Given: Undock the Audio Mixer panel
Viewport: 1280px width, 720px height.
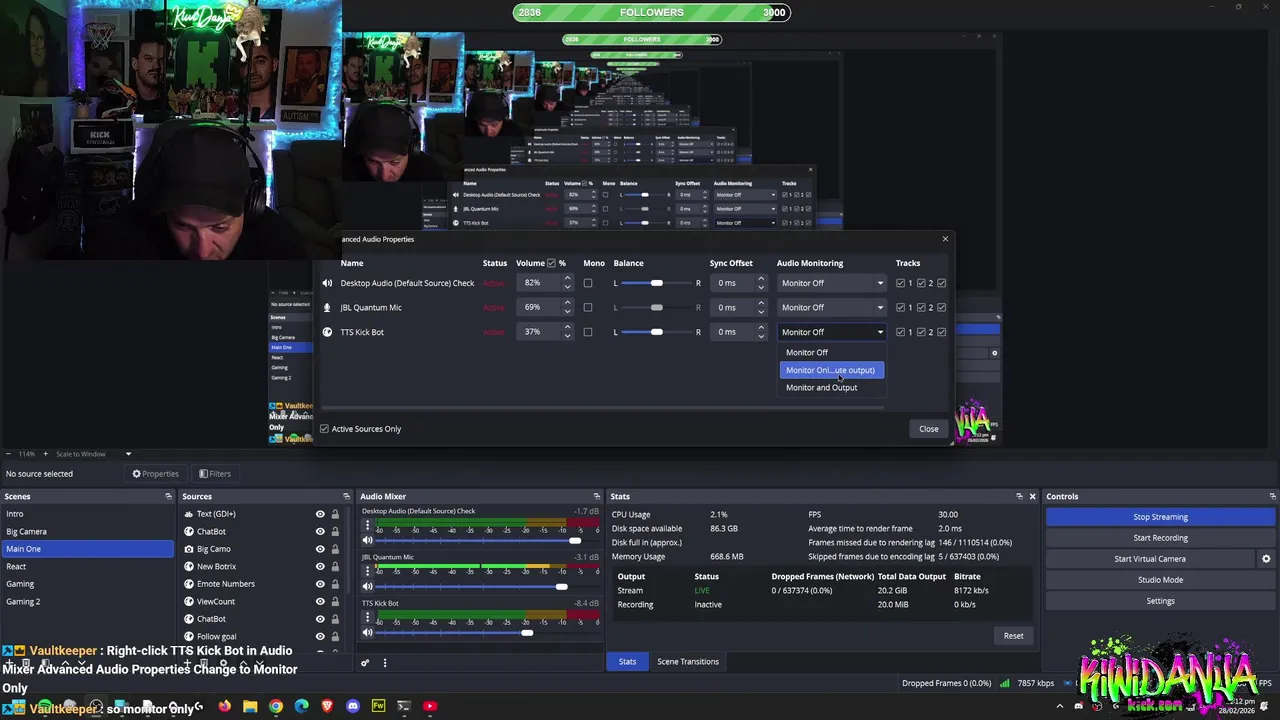Looking at the screenshot, I should [596, 496].
